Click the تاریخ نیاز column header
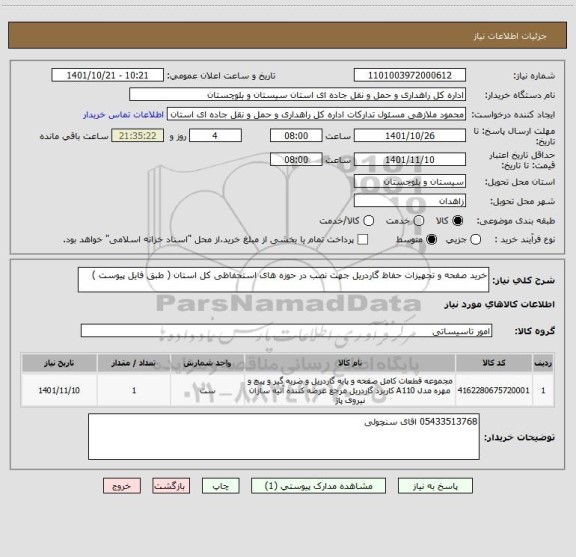This screenshot has height=557, width=576. (59, 363)
